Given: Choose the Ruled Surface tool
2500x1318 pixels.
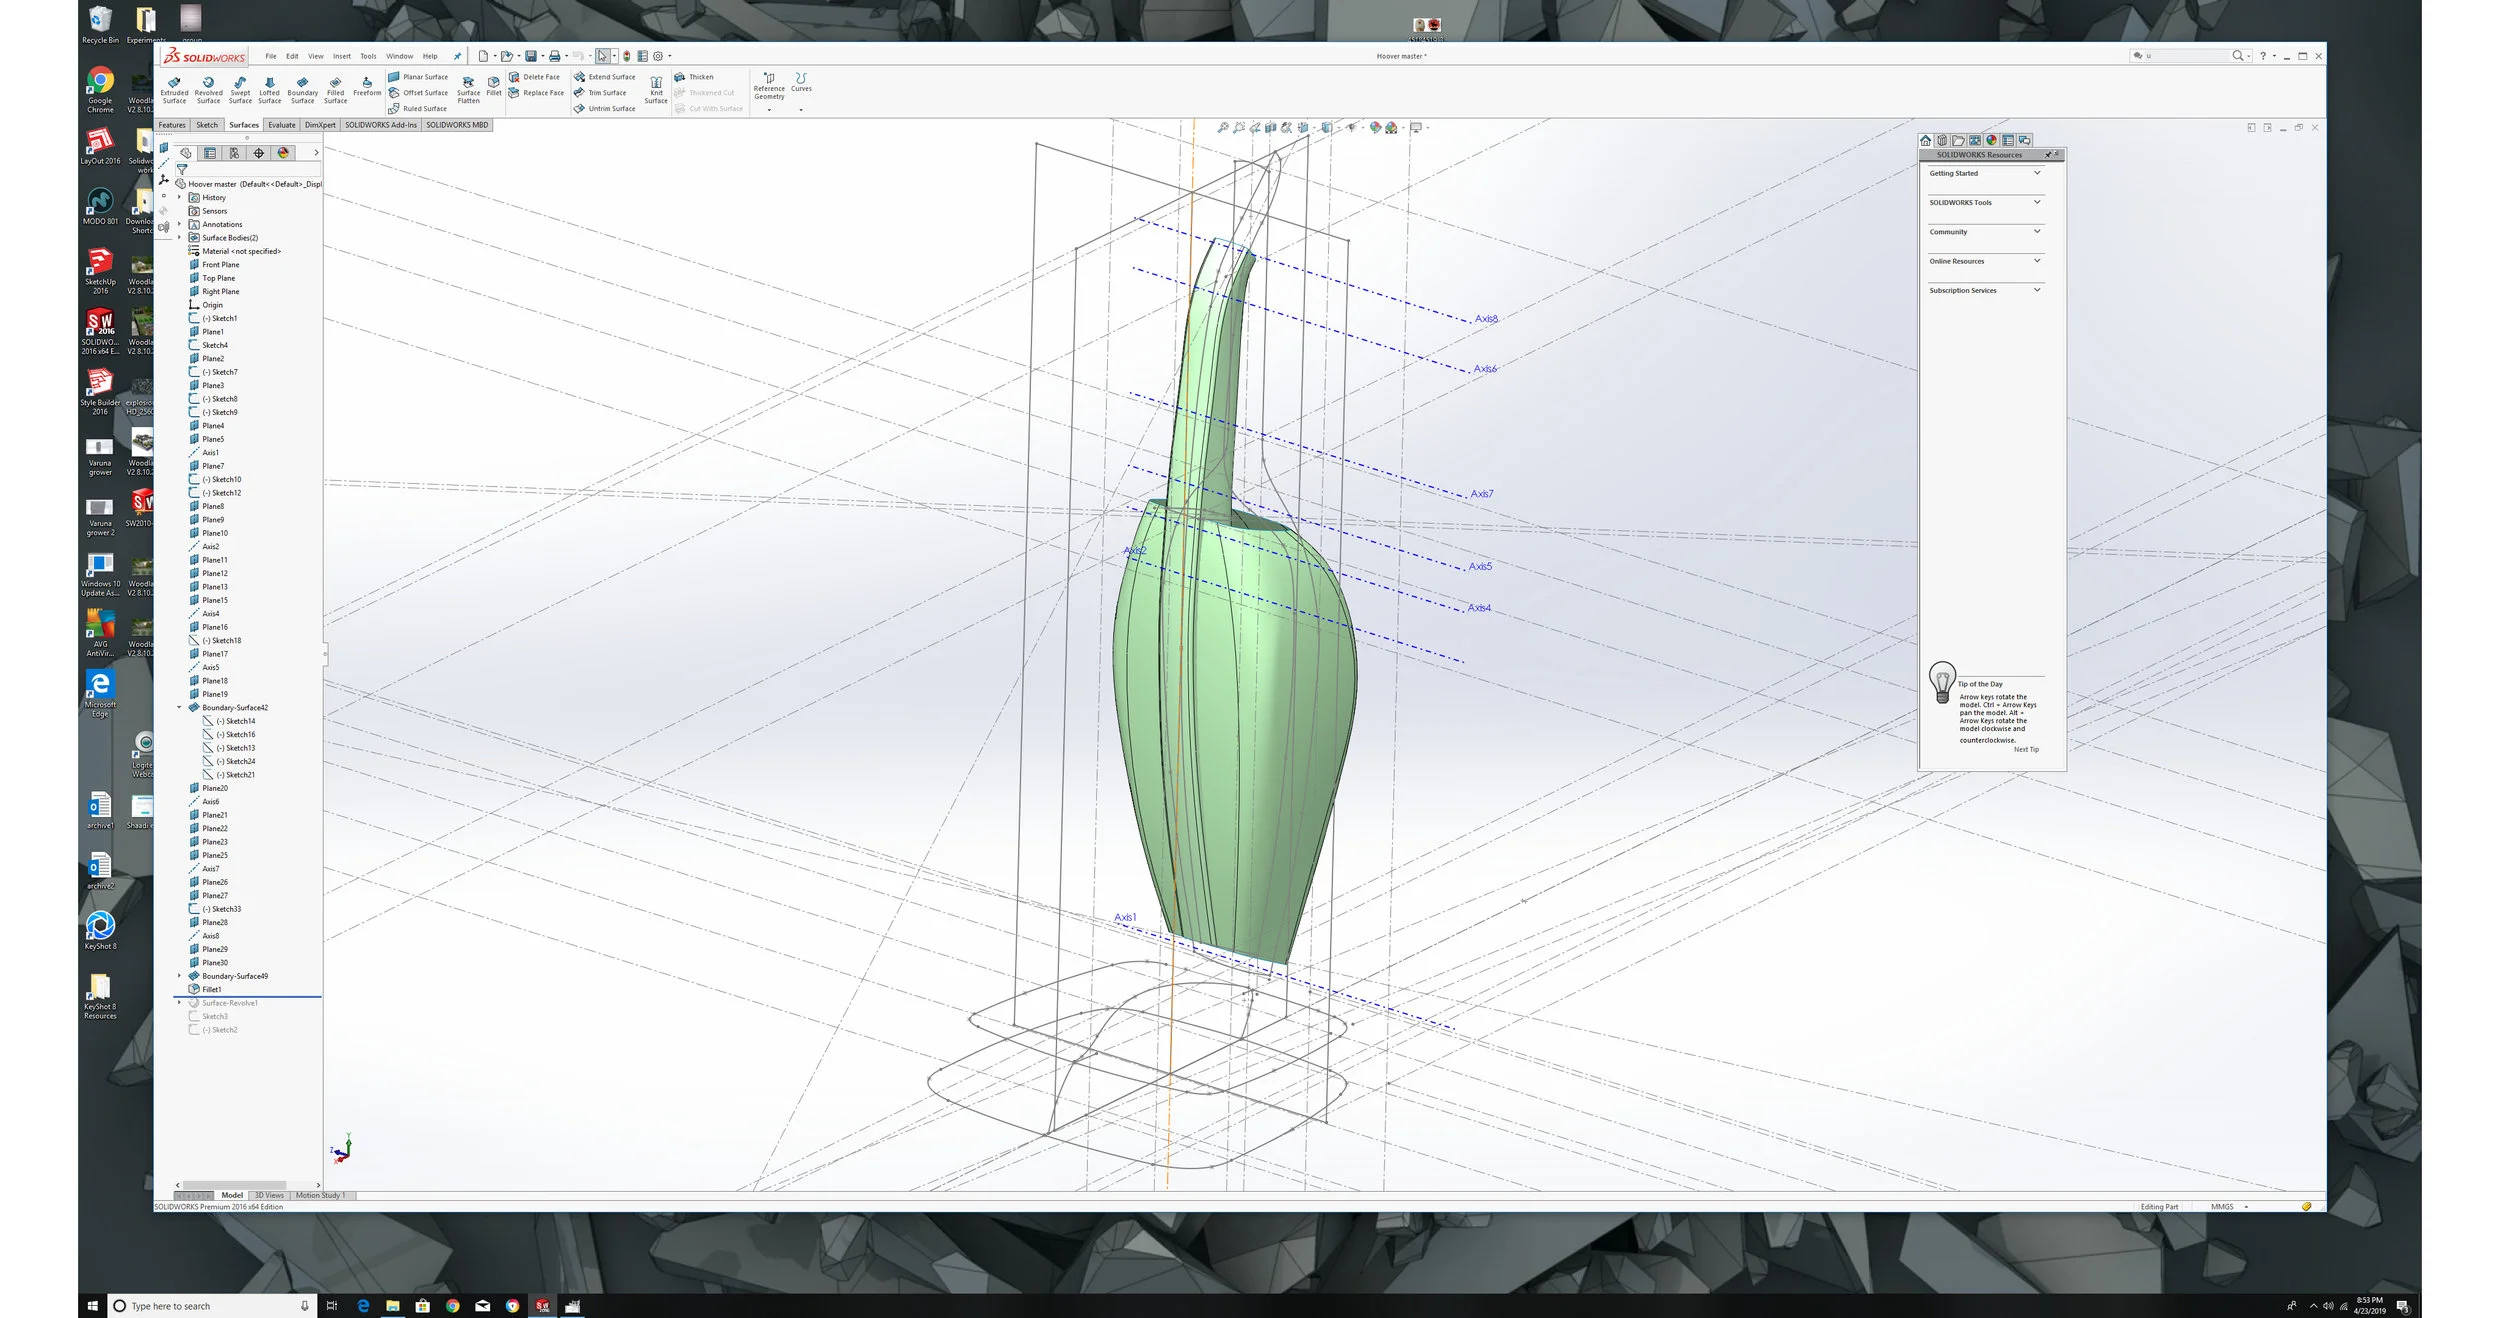Looking at the screenshot, I should [x=418, y=109].
